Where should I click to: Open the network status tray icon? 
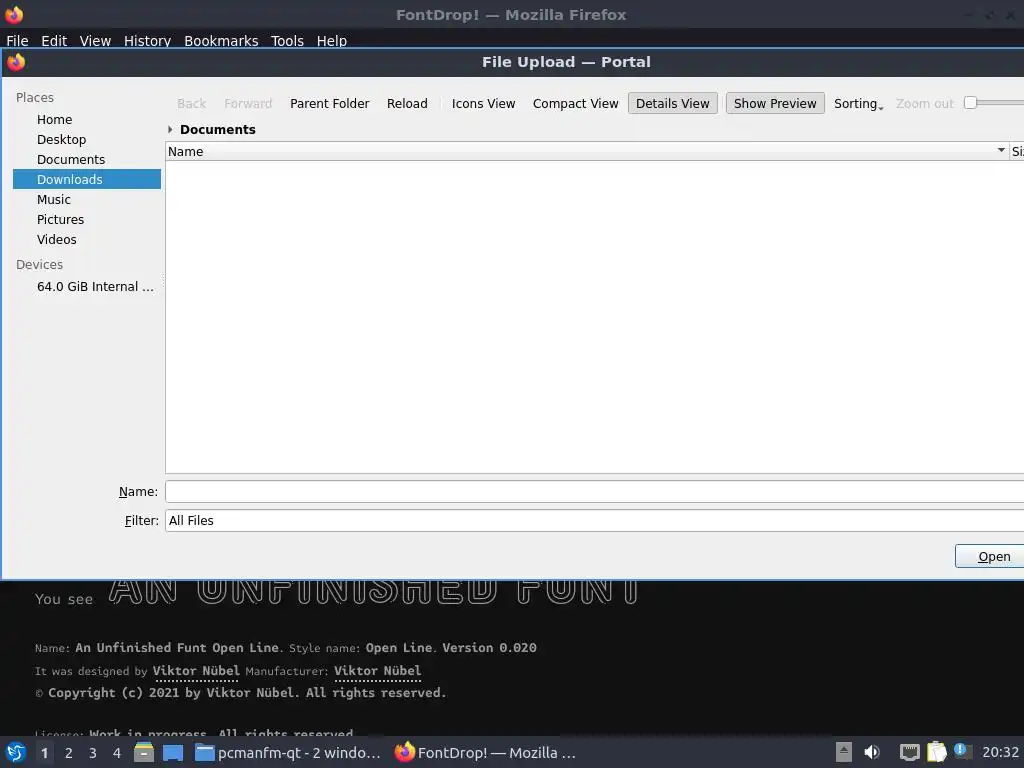909,752
